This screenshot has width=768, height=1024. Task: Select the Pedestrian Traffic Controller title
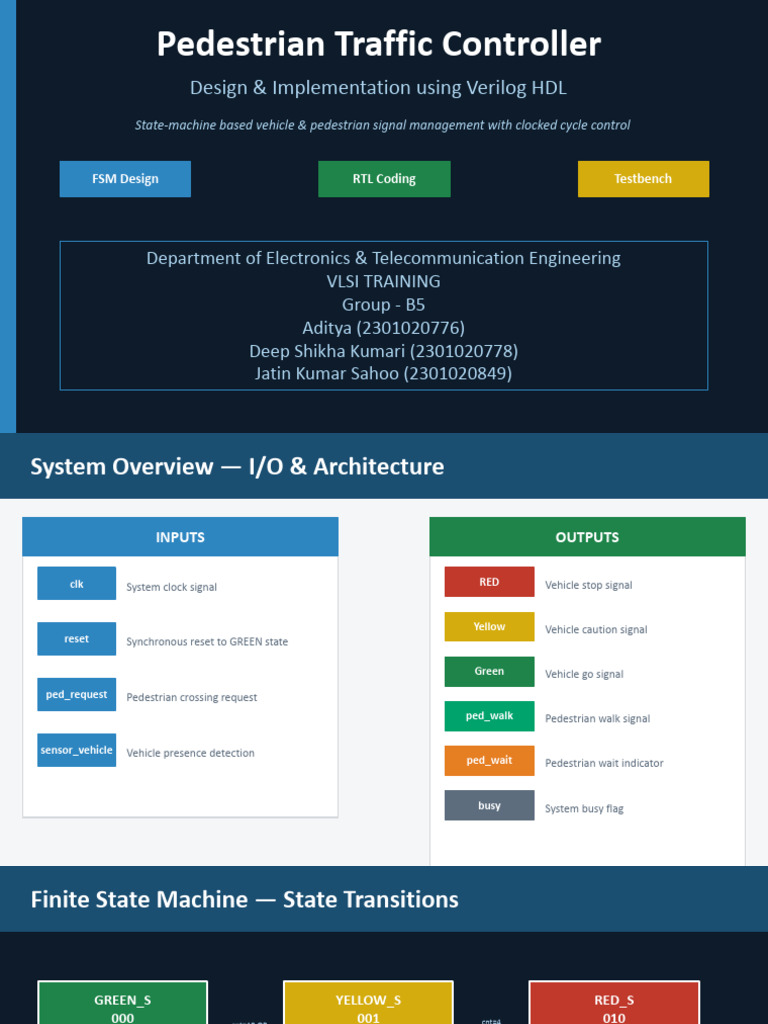point(379,44)
